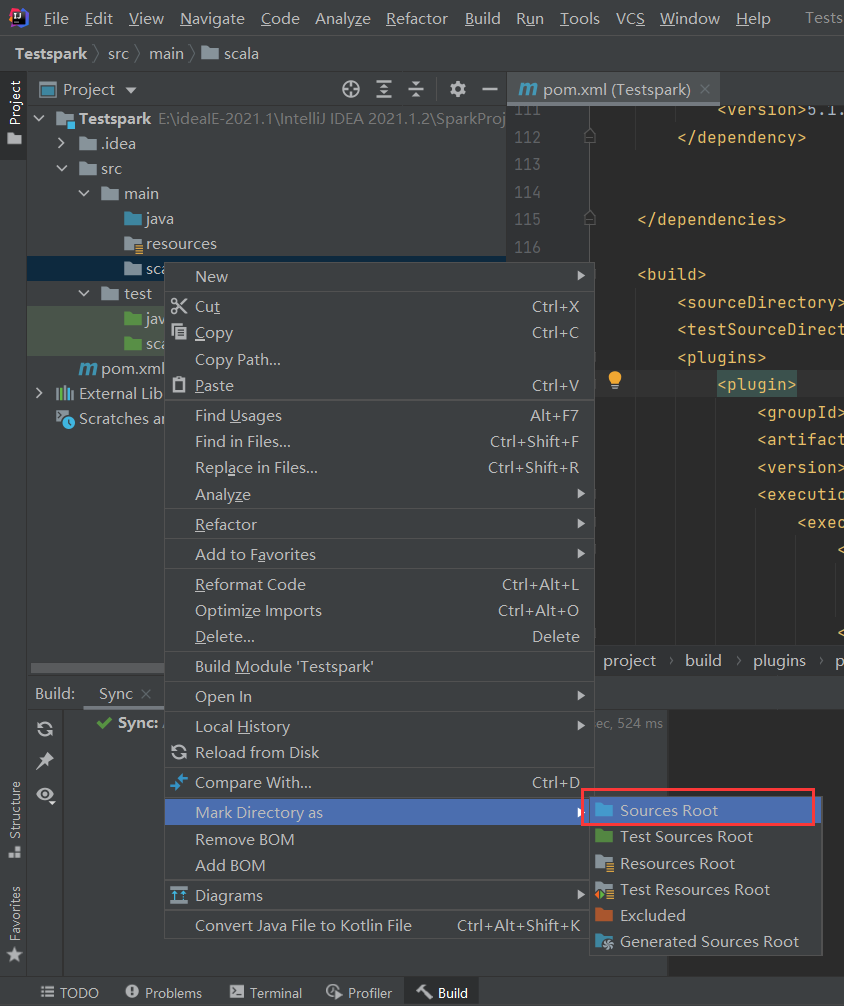
Task: Open the Refactor submenu in context menu
Action: tap(379, 524)
